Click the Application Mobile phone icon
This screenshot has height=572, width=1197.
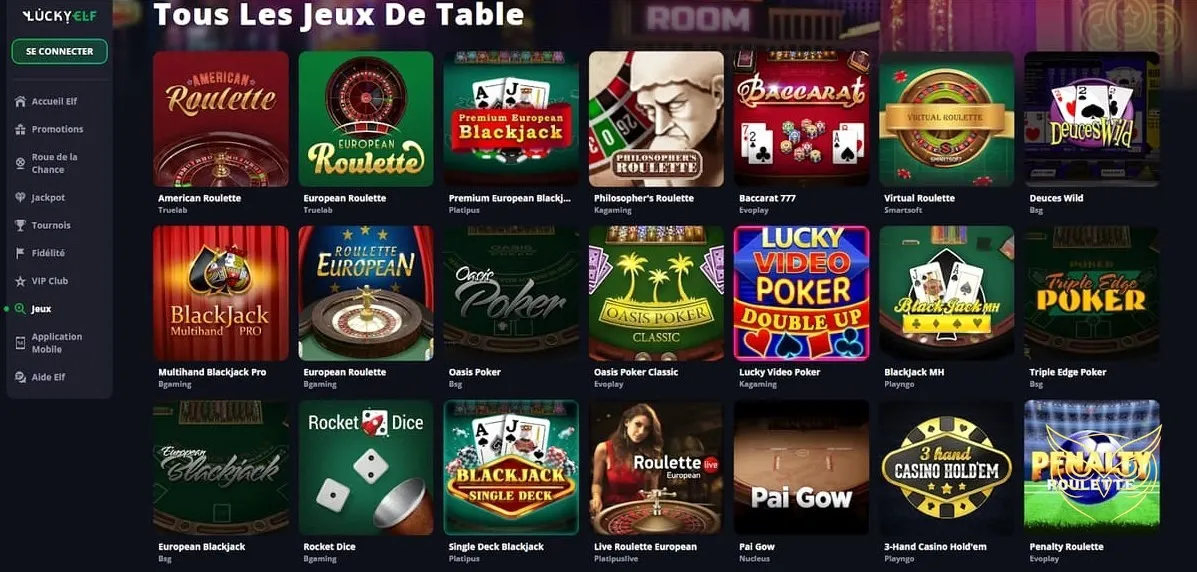21,343
